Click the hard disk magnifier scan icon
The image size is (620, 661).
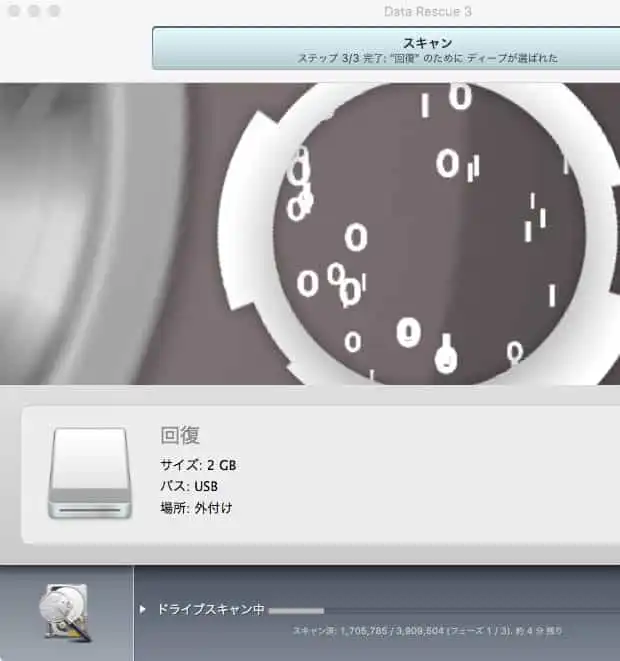pos(65,613)
